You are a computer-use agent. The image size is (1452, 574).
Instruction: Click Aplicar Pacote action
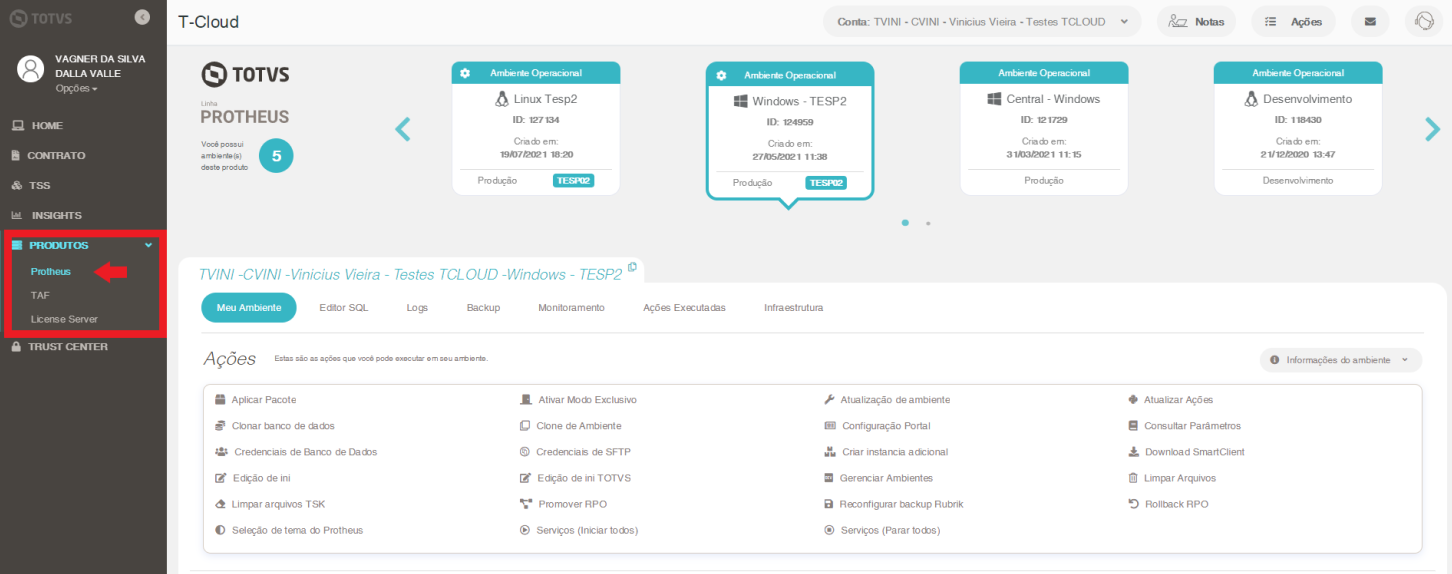click(x=256, y=400)
